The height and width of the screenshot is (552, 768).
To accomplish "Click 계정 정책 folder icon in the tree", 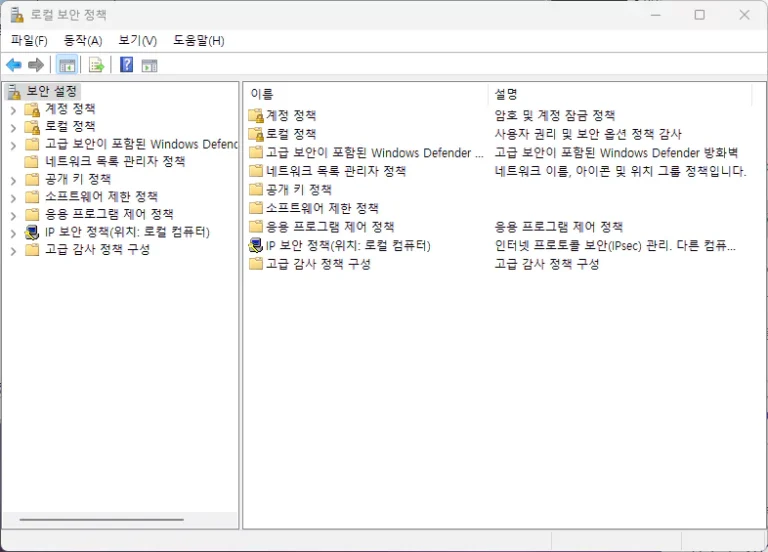I will [x=32, y=109].
